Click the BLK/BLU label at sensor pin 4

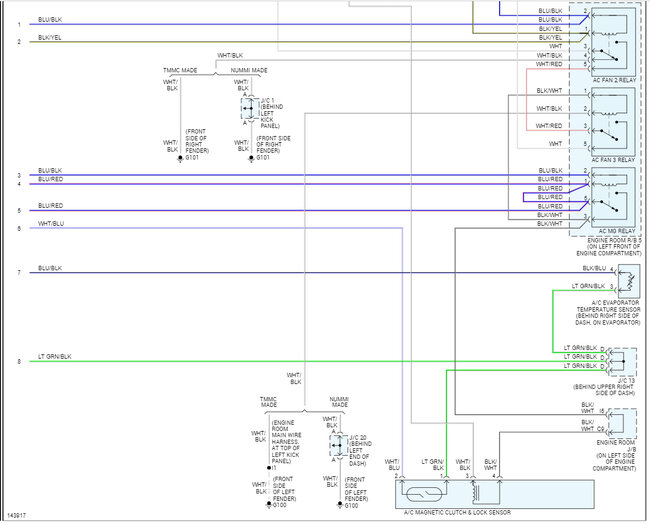594,268
